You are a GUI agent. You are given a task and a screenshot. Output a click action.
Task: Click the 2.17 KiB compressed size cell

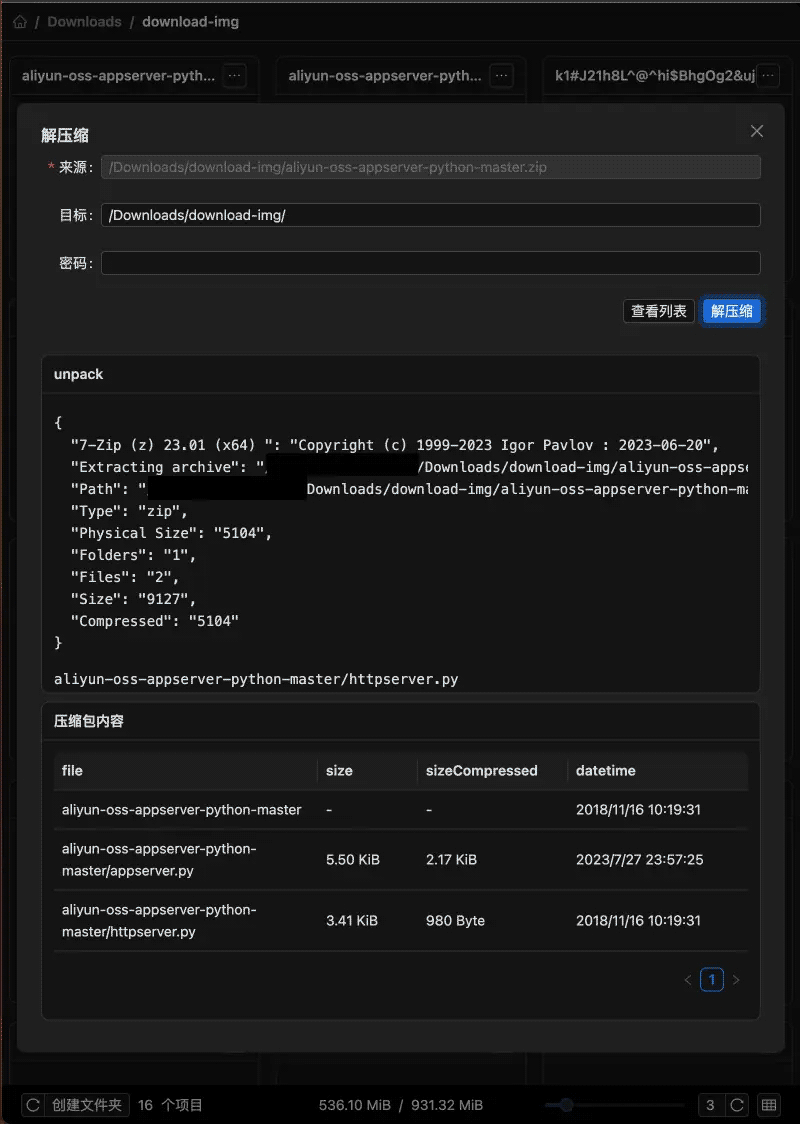click(x=492, y=859)
